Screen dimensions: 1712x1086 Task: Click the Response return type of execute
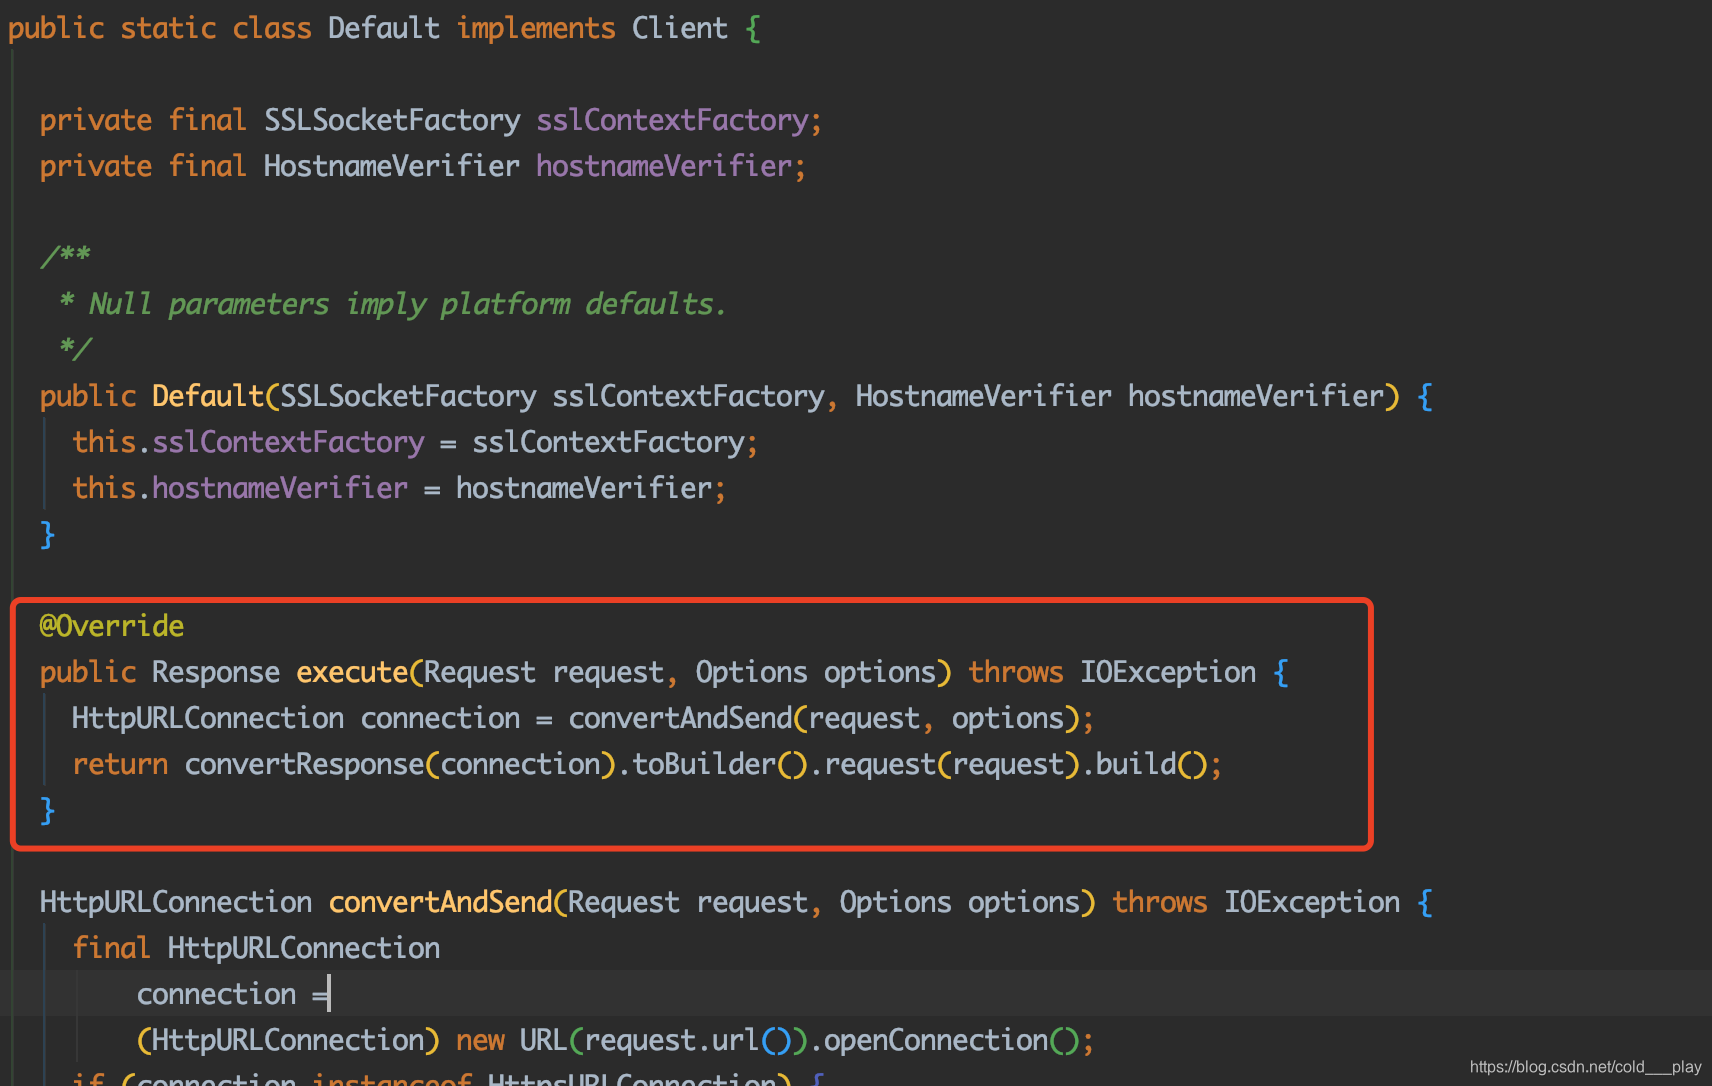tap(216, 672)
